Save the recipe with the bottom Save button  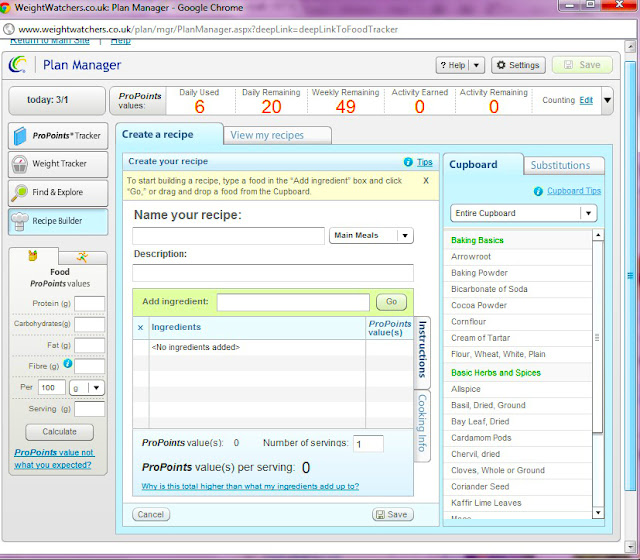coord(393,515)
